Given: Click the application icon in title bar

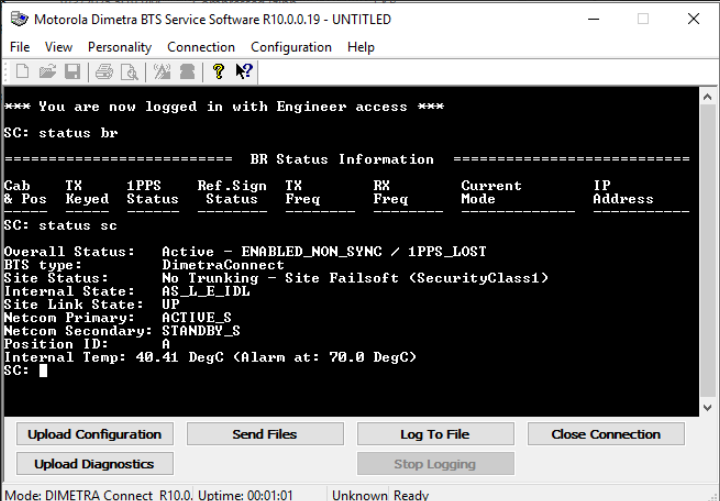Looking at the screenshot, I should [19, 19].
